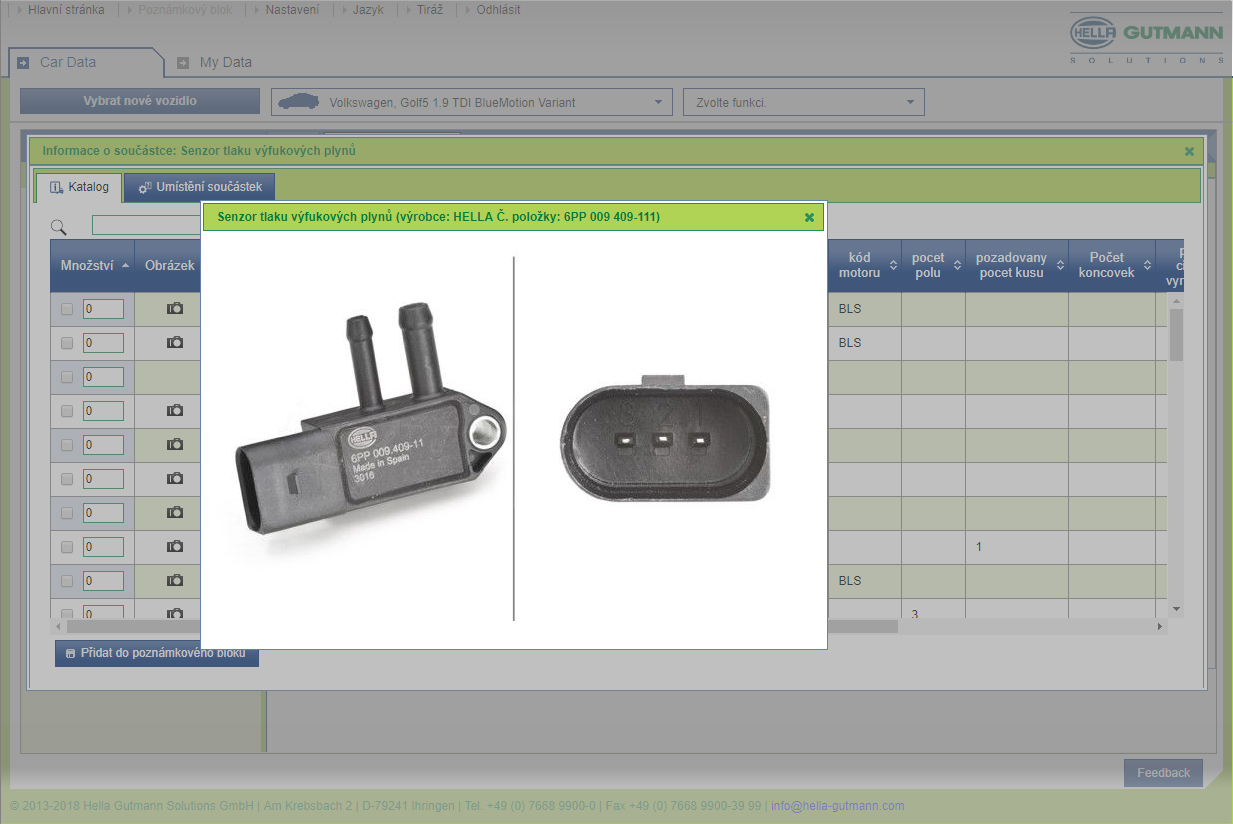
Task: Click the vertical scrollbar thumb of the table
Action: (1176, 335)
